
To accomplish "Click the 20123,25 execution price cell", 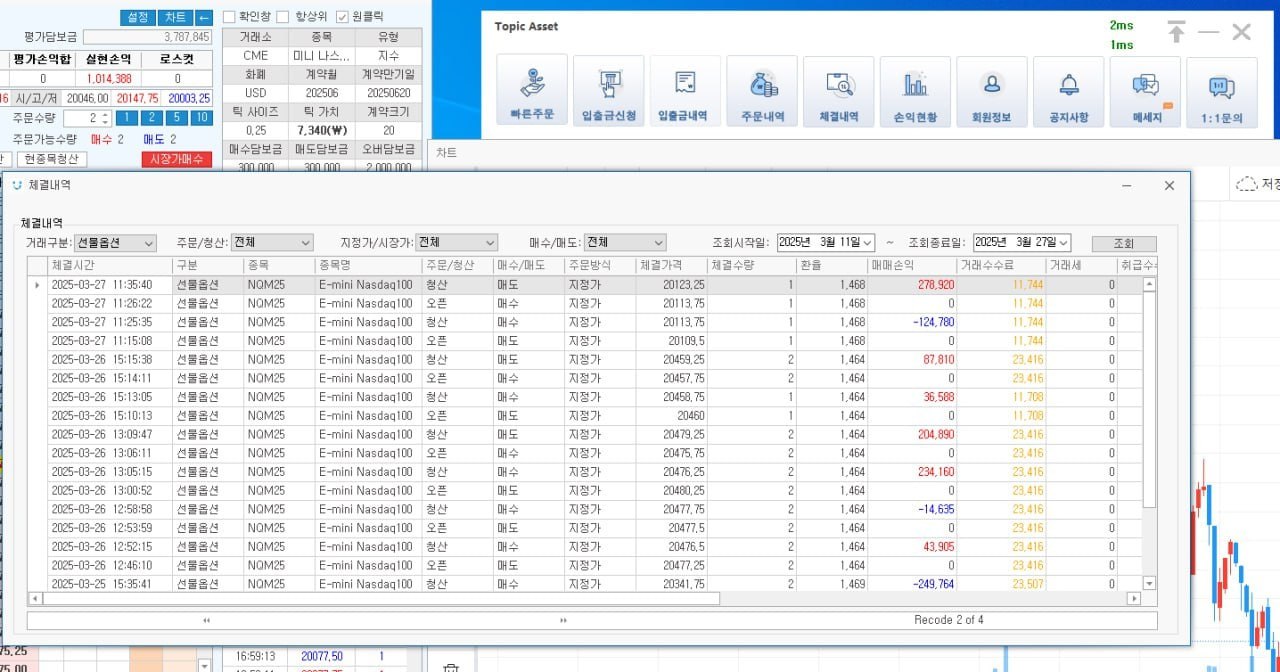I will click(x=670, y=285).
